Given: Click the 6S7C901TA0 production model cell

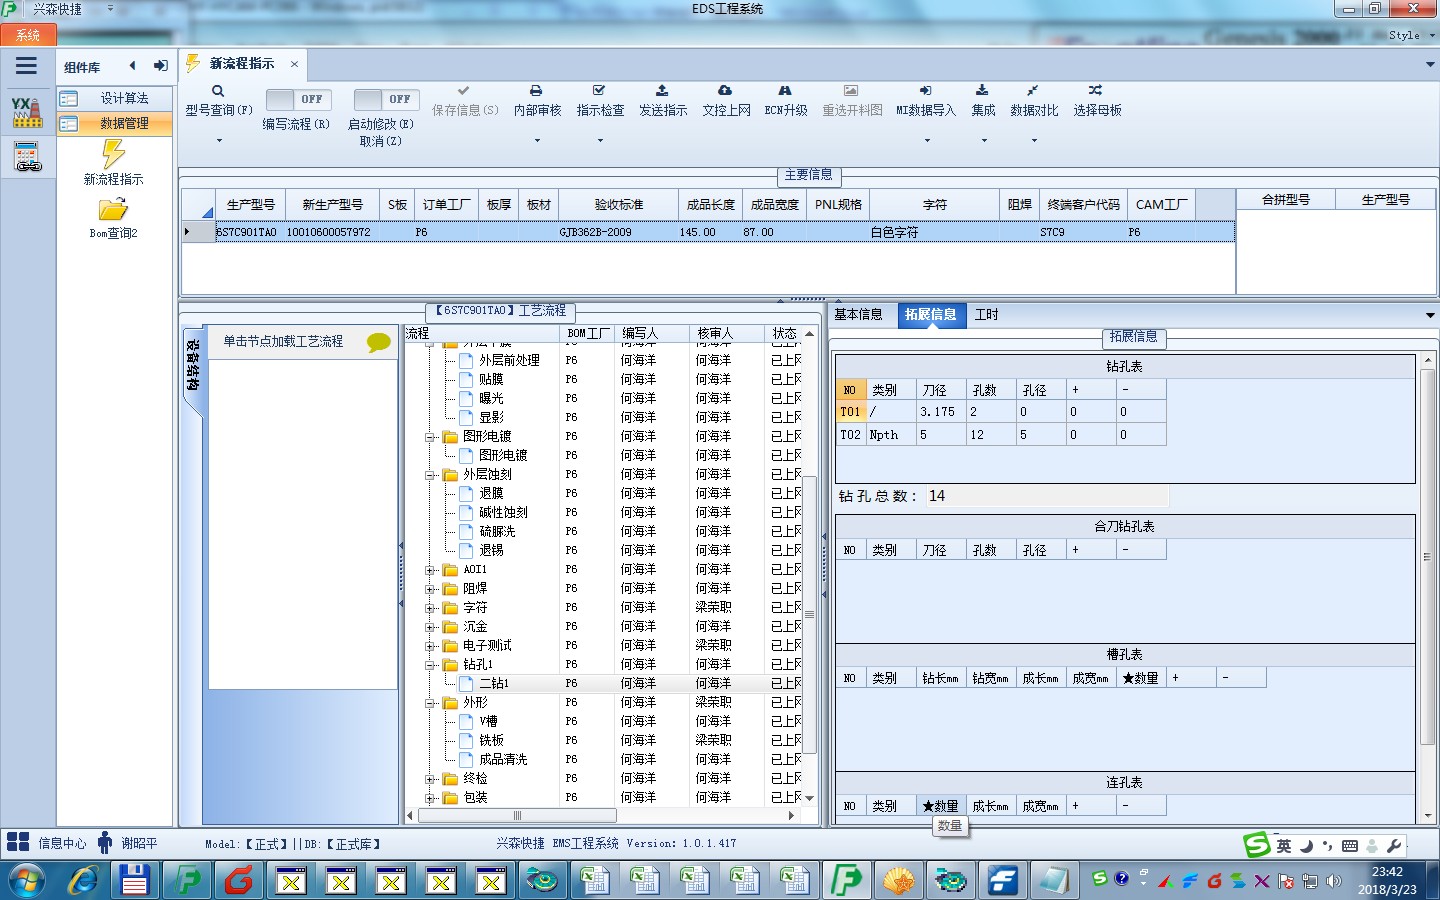Looking at the screenshot, I should coord(246,232).
